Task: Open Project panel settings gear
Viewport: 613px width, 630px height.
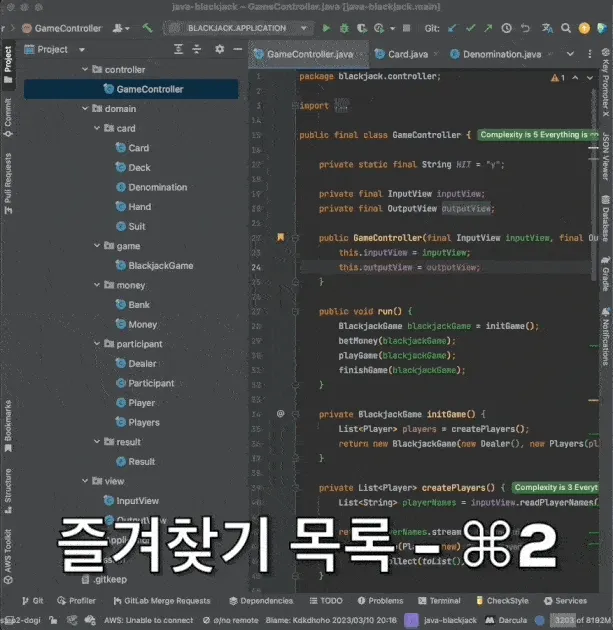Action: coord(219,49)
